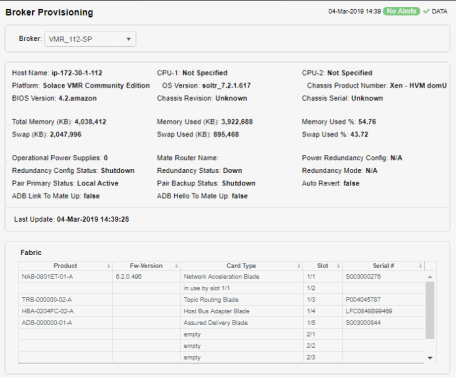Click the Fw-Version column header
This screenshot has height=378, width=456.
click(146, 266)
